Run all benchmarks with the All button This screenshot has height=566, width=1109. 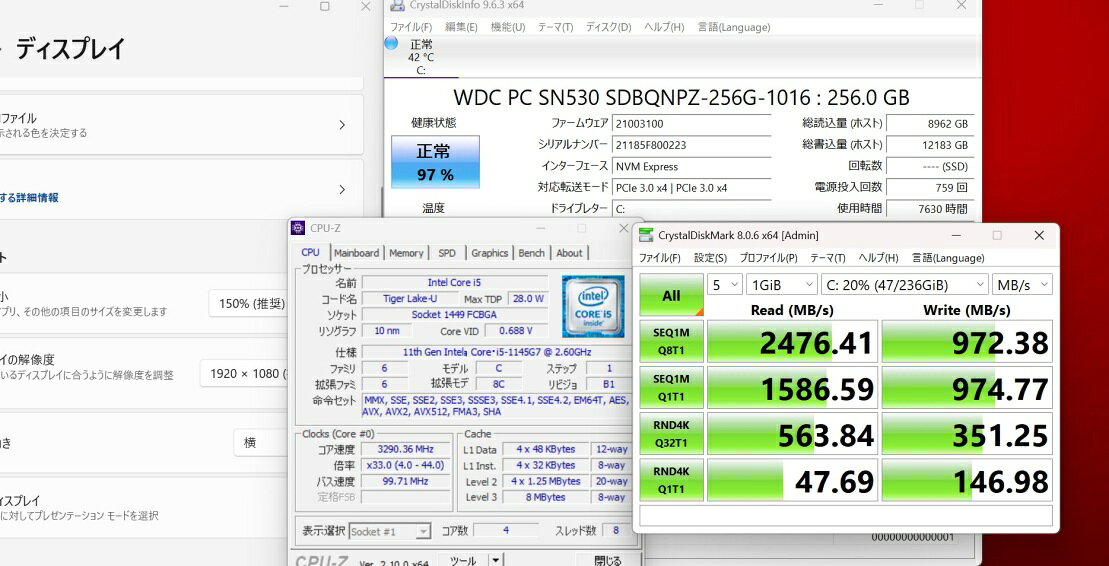click(x=671, y=295)
